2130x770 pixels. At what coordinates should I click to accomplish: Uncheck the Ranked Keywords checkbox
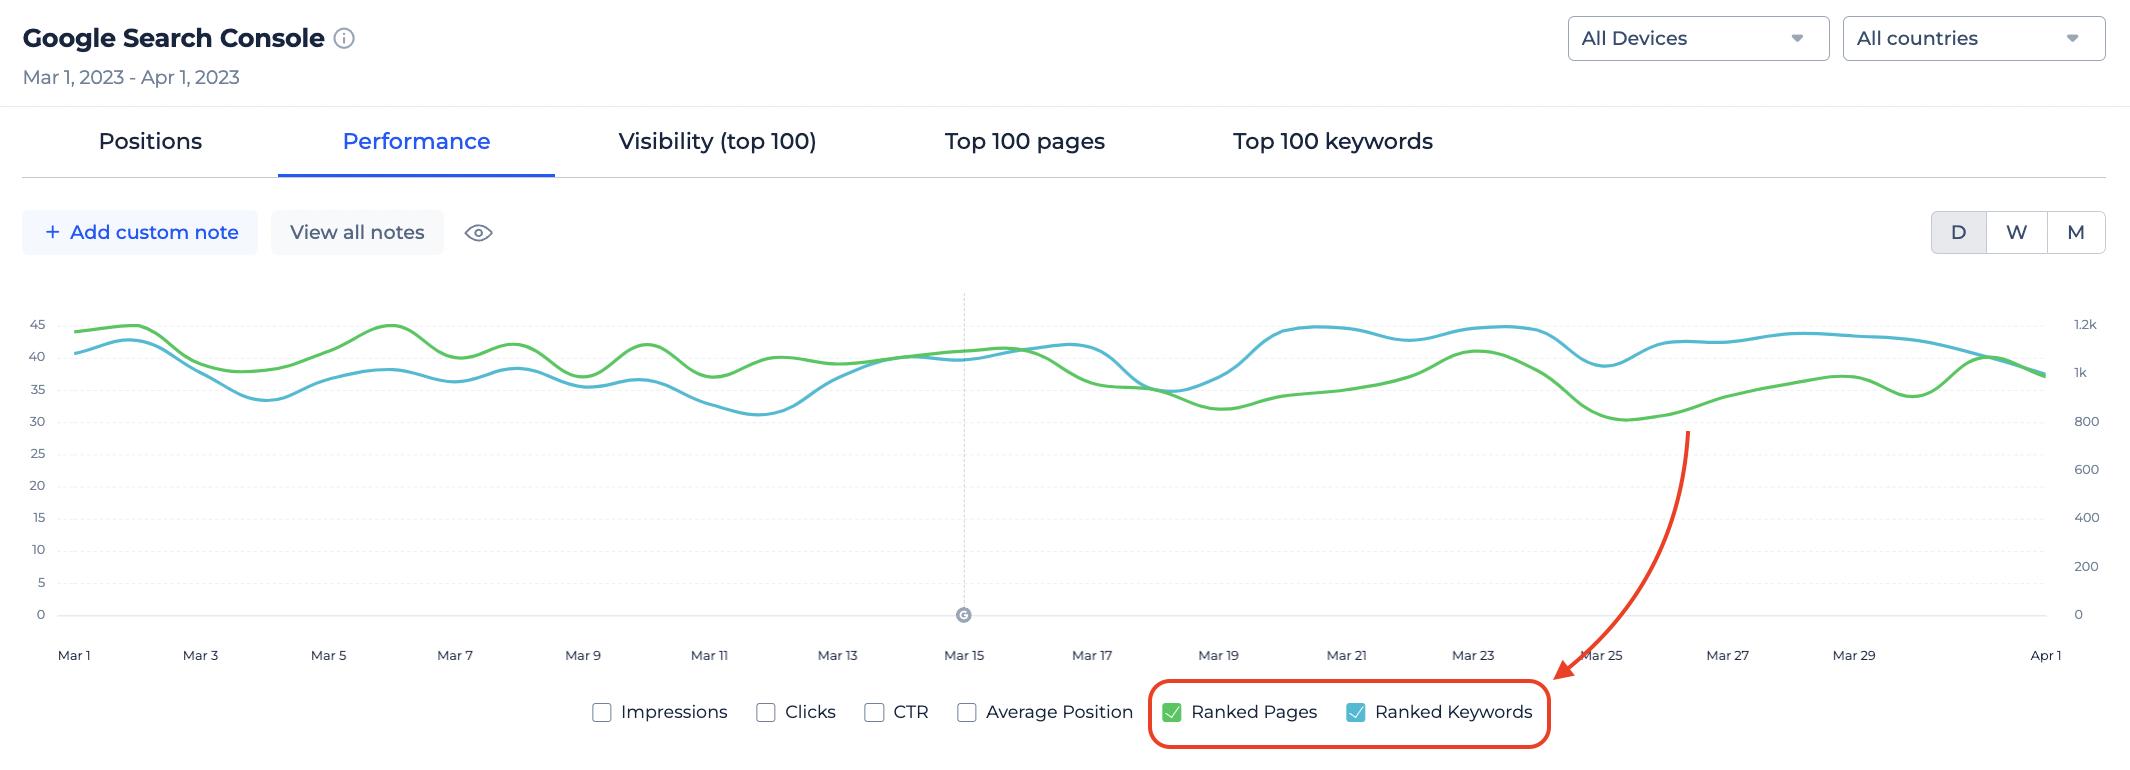pyautogui.click(x=1356, y=712)
